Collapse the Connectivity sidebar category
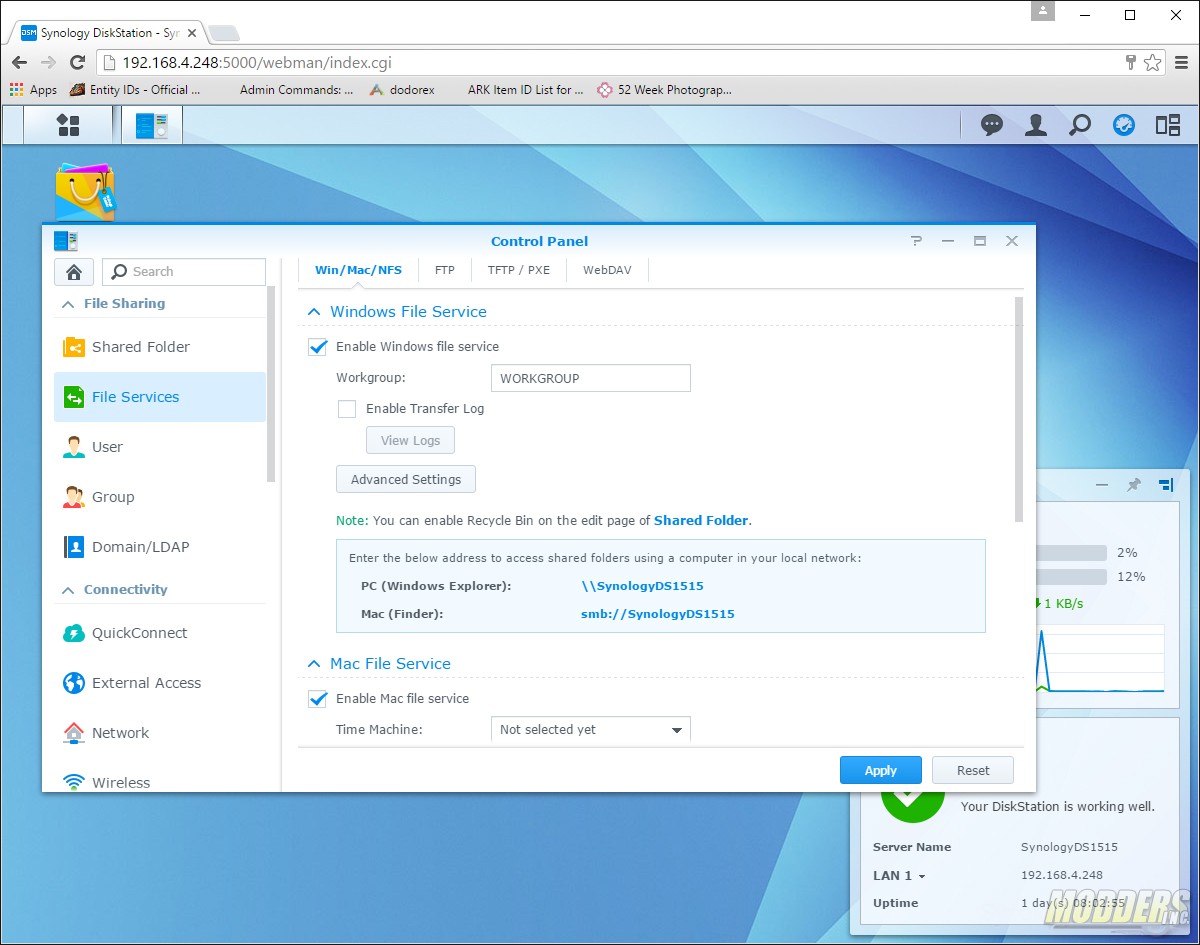The width and height of the screenshot is (1200, 945). (x=68, y=590)
